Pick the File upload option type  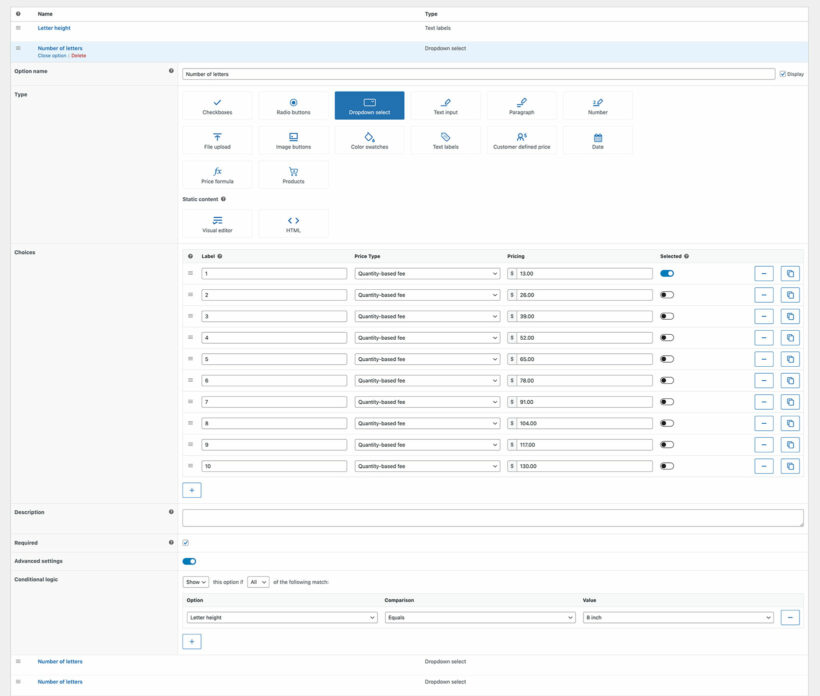click(217, 140)
